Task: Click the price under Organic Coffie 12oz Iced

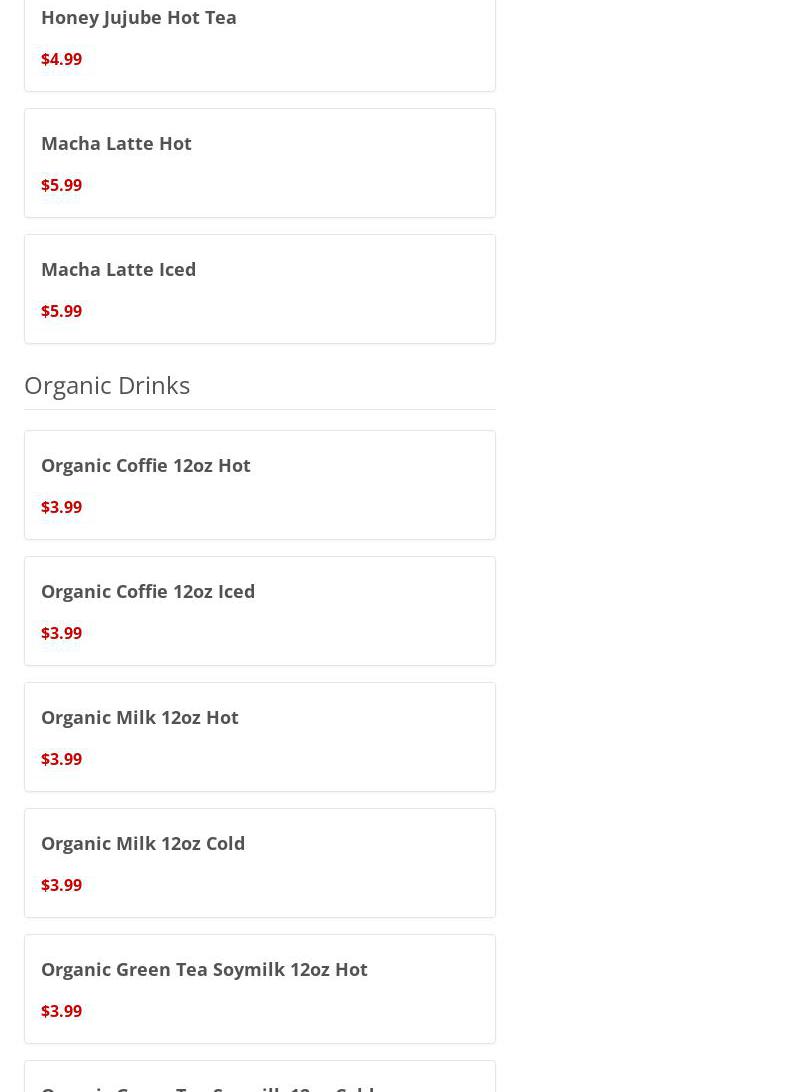Action: pyautogui.click(x=61, y=633)
